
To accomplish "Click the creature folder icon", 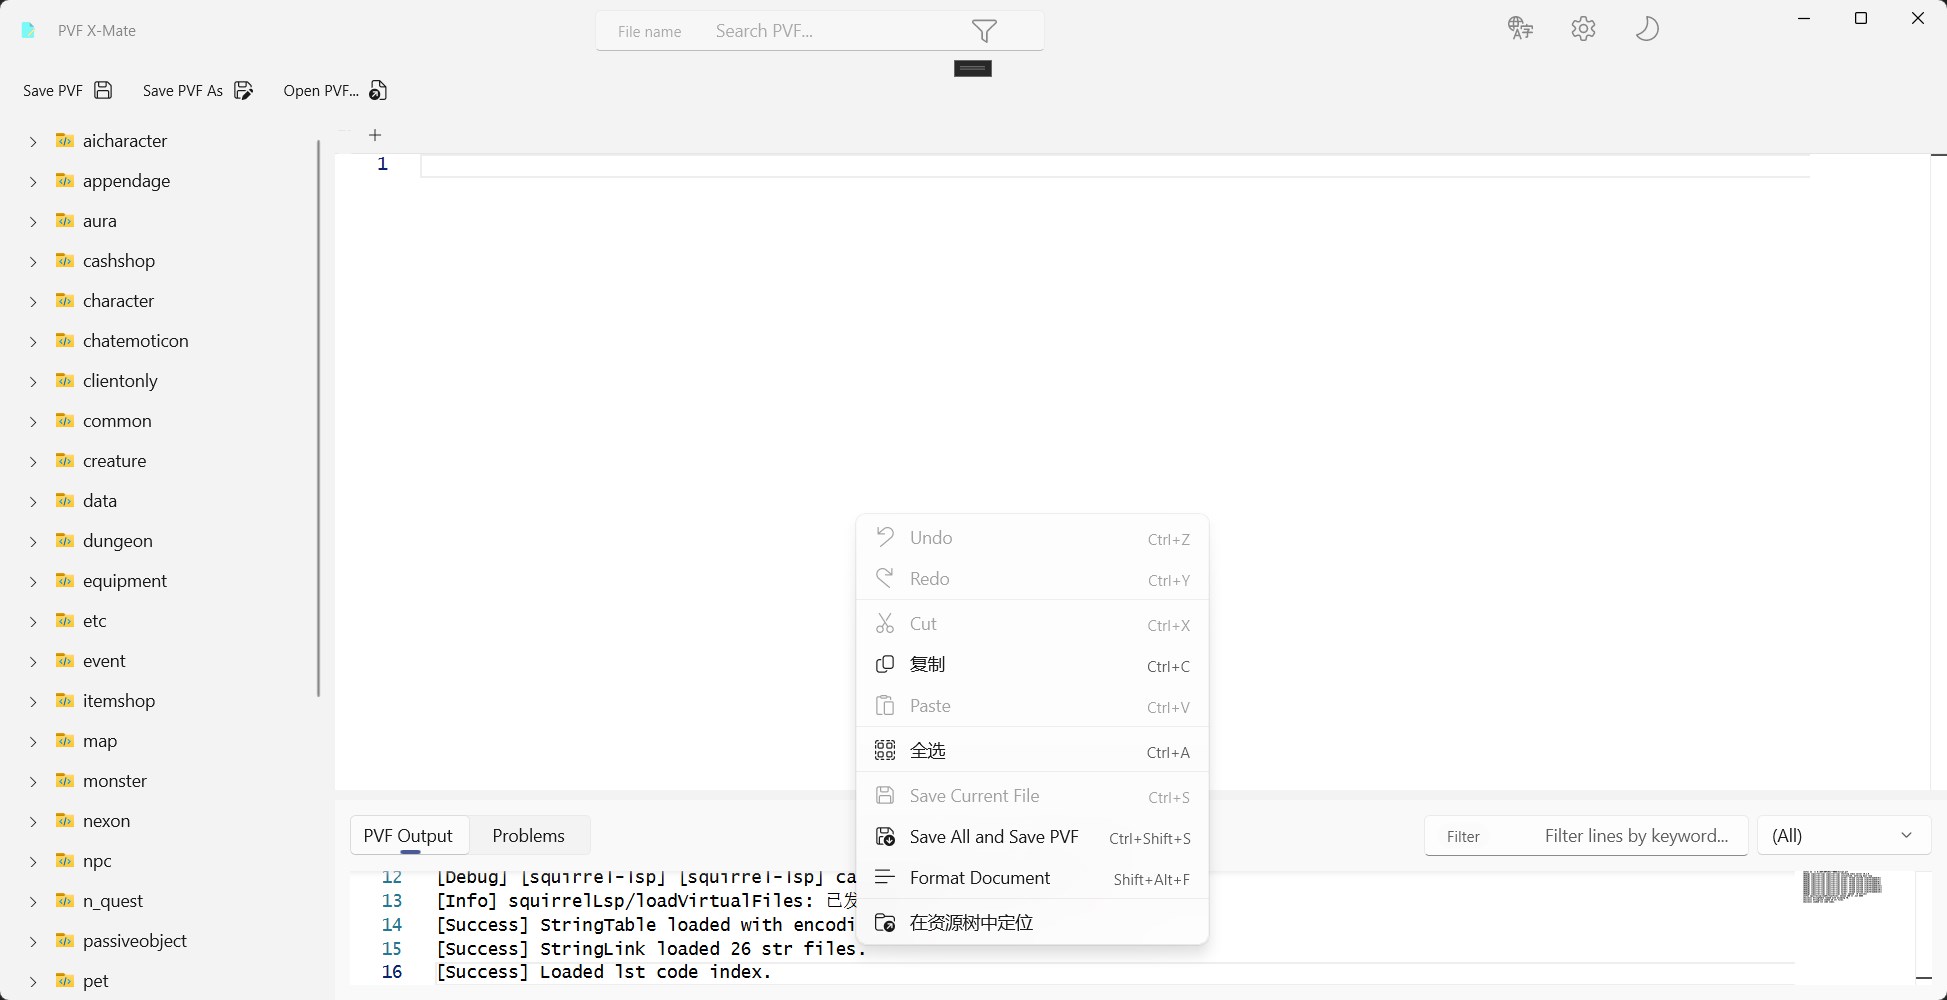I will tap(65, 461).
